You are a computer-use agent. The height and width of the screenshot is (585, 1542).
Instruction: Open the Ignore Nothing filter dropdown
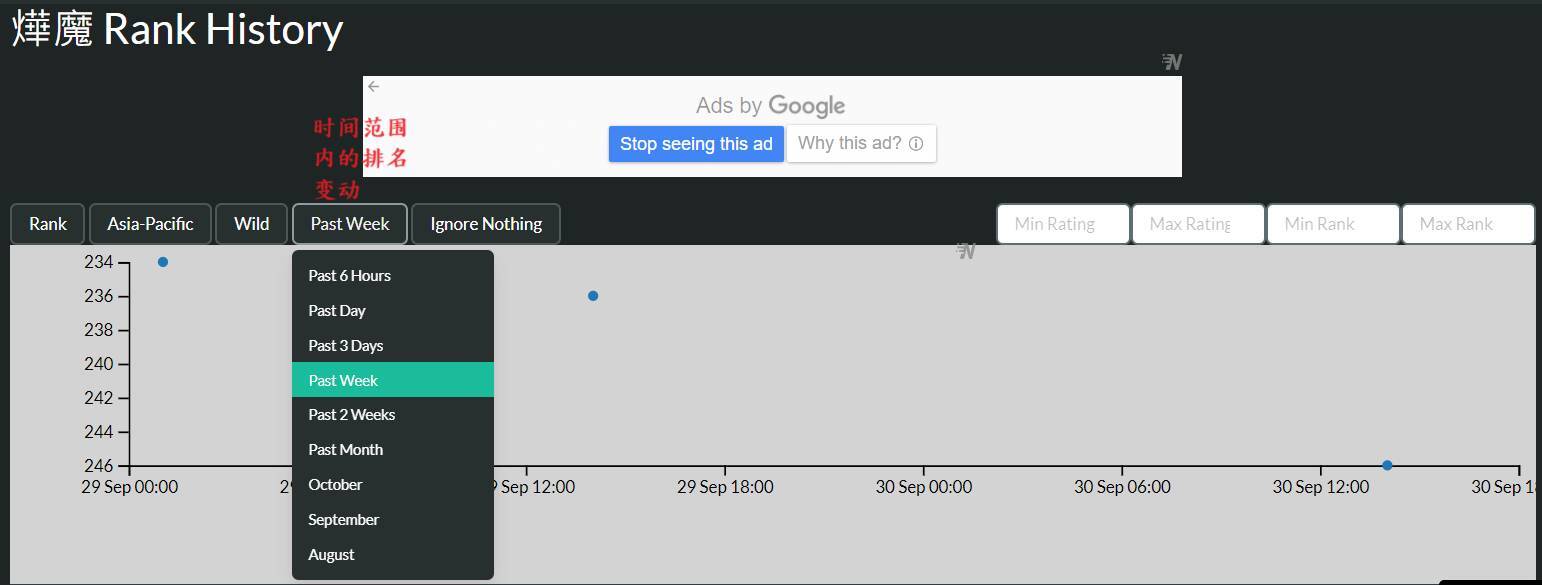tap(486, 224)
